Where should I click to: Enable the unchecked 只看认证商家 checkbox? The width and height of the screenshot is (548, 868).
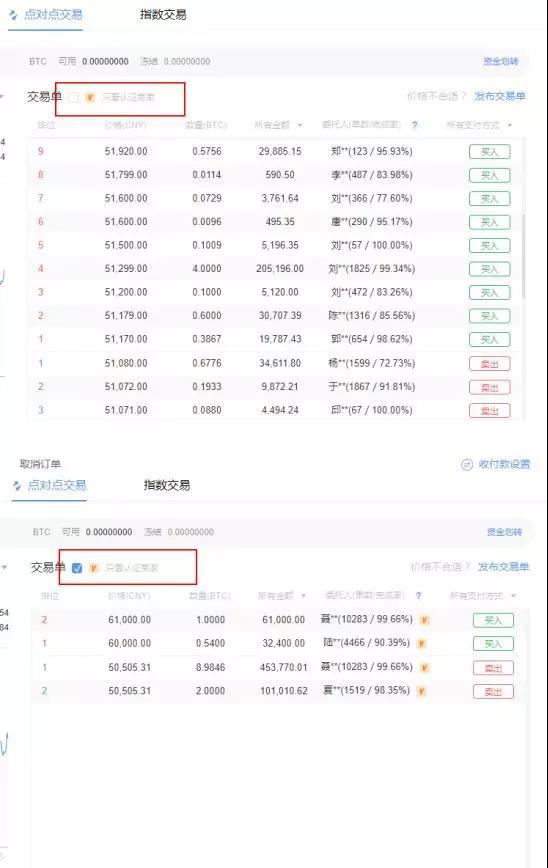pyautogui.click(x=74, y=97)
